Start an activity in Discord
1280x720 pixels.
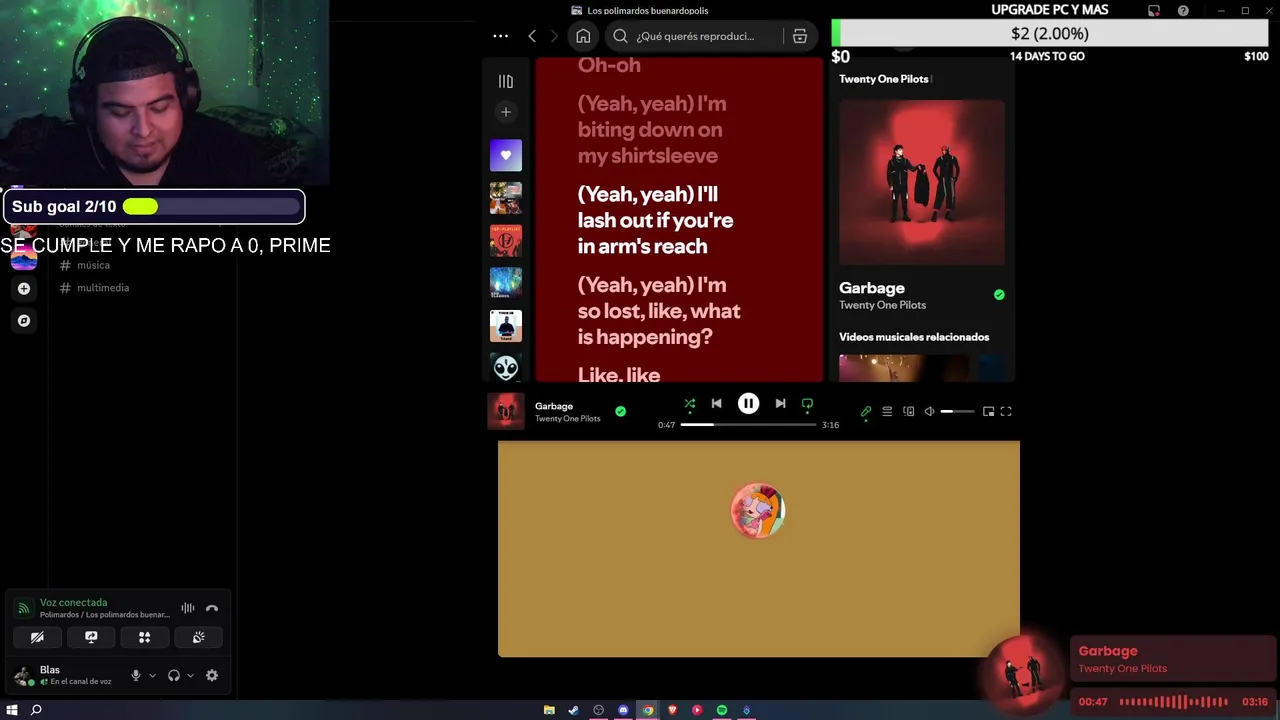(144, 637)
